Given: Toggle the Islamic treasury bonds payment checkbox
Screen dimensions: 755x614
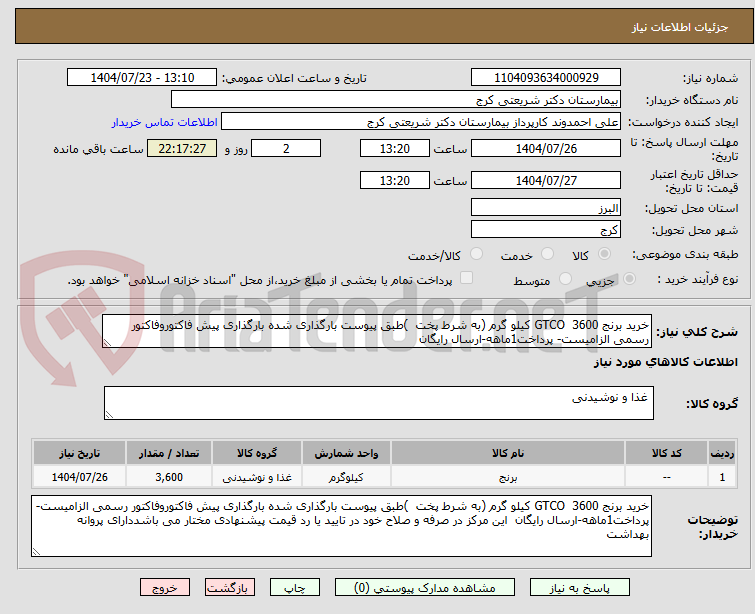Looking at the screenshot, I should [x=466, y=278].
